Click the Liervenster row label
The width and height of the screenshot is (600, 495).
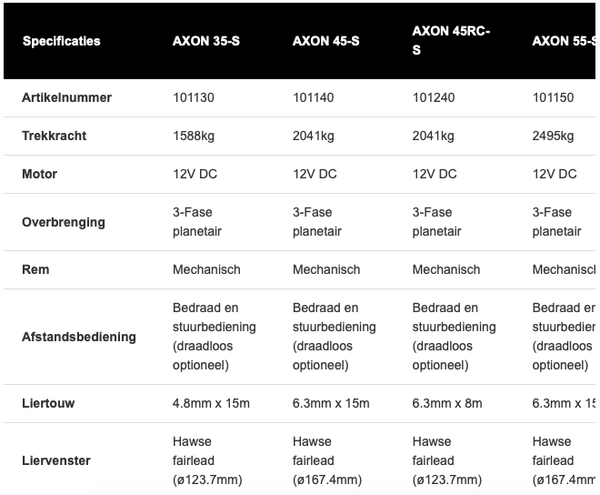(x=56, y=461)
